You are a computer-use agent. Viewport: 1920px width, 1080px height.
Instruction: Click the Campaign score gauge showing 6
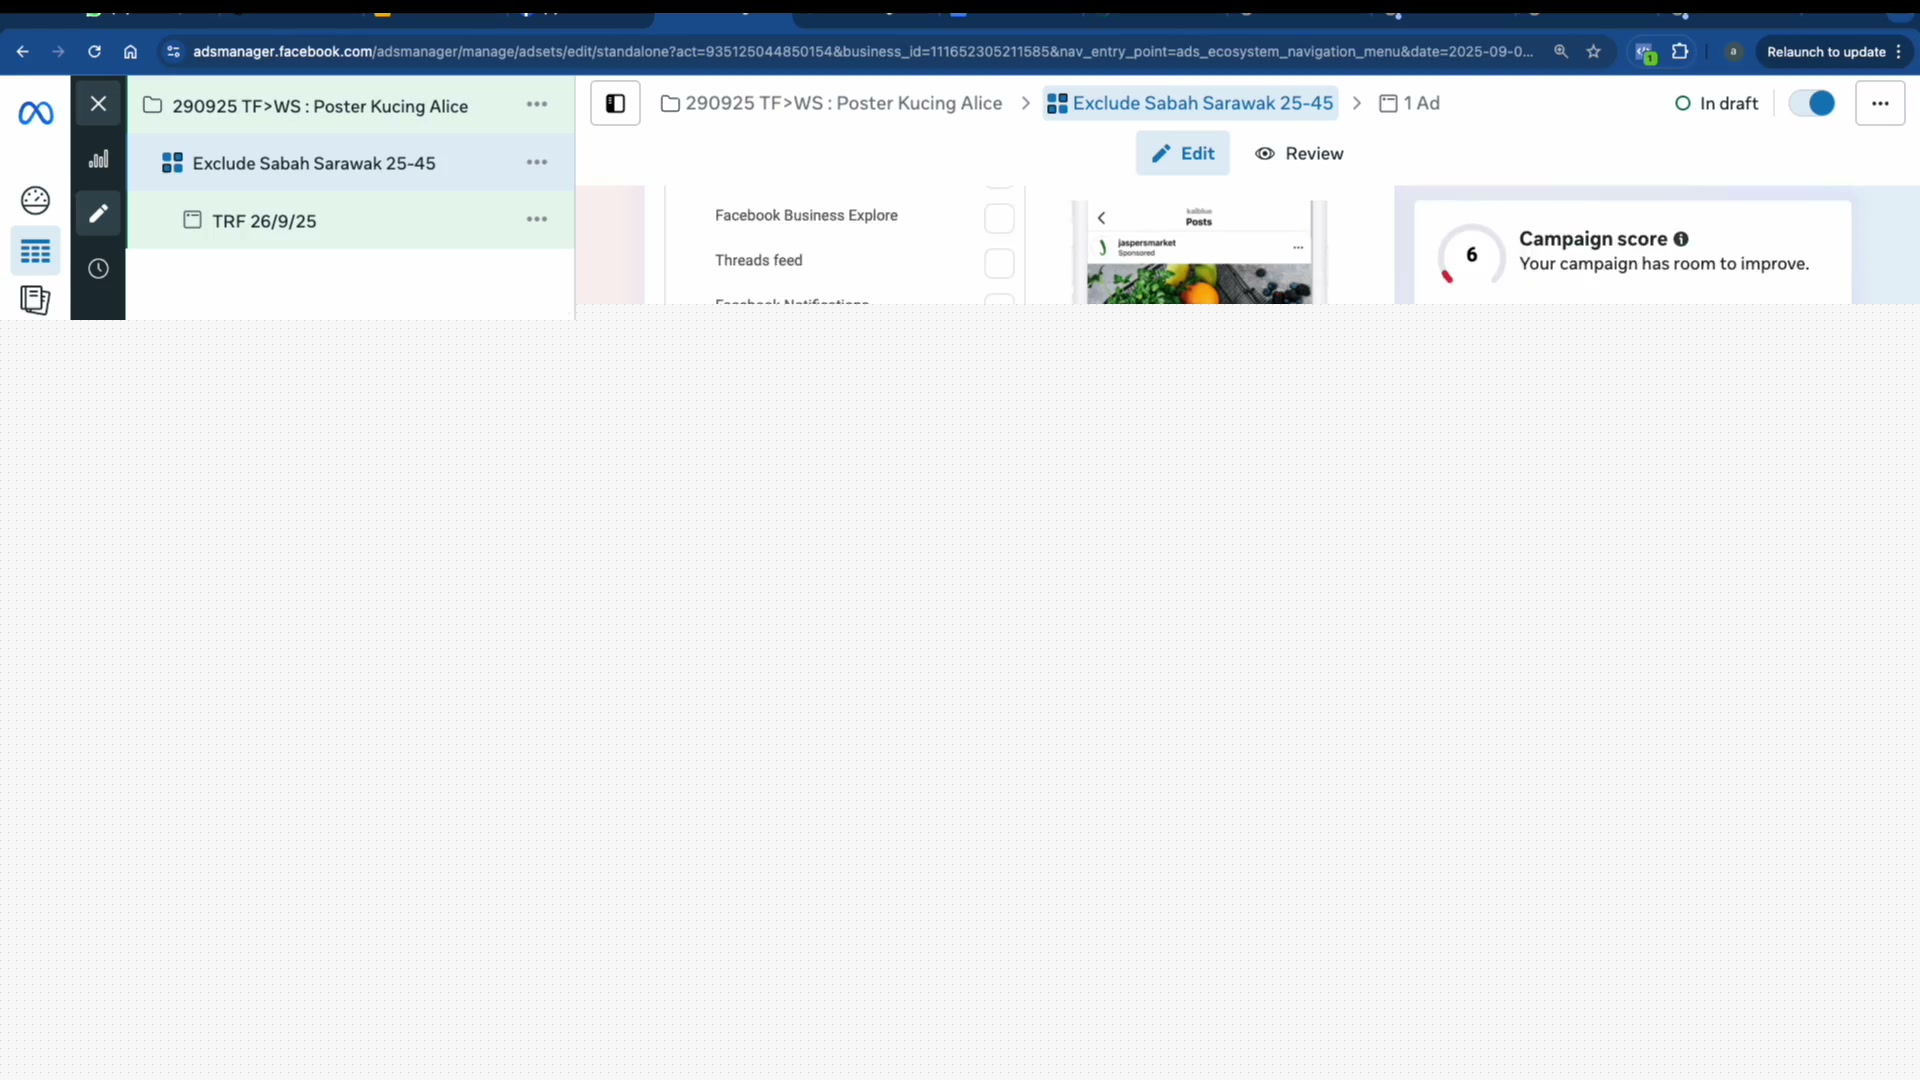click(x=1471, y=255)
